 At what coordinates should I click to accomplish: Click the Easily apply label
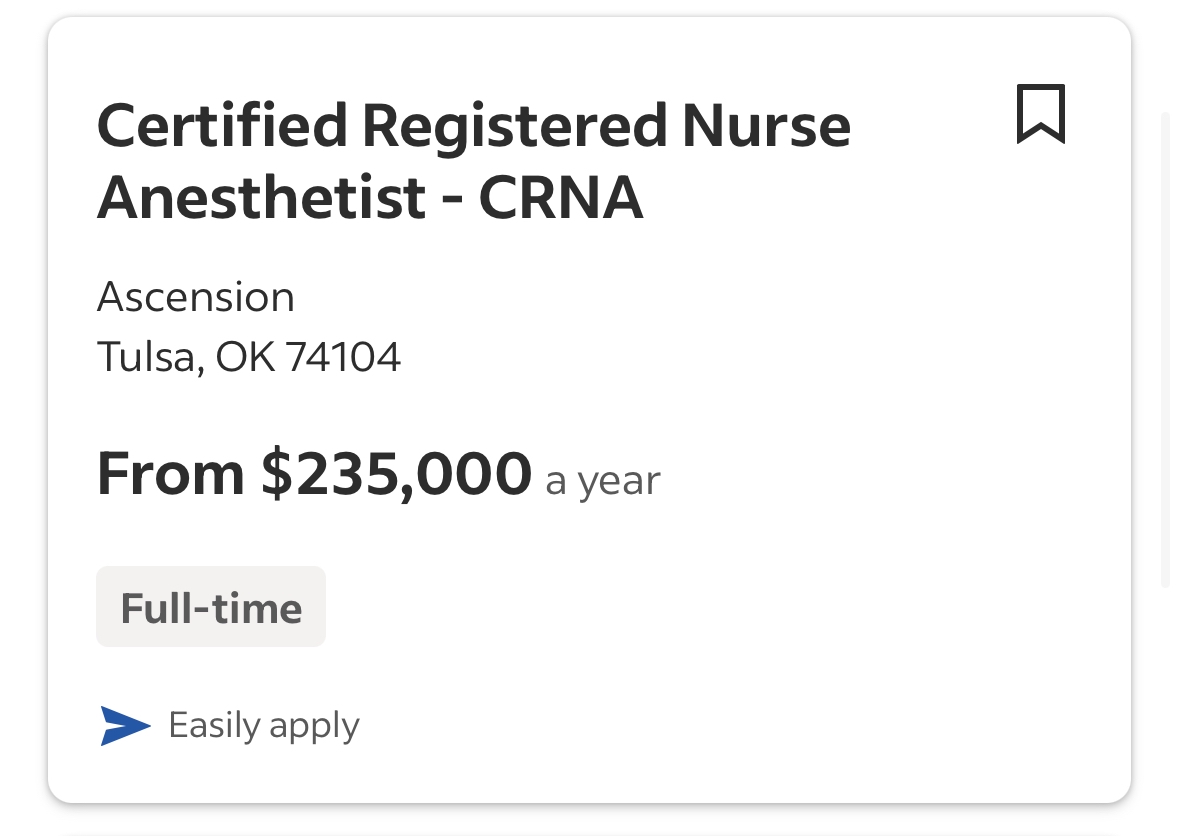coord(264,726)
